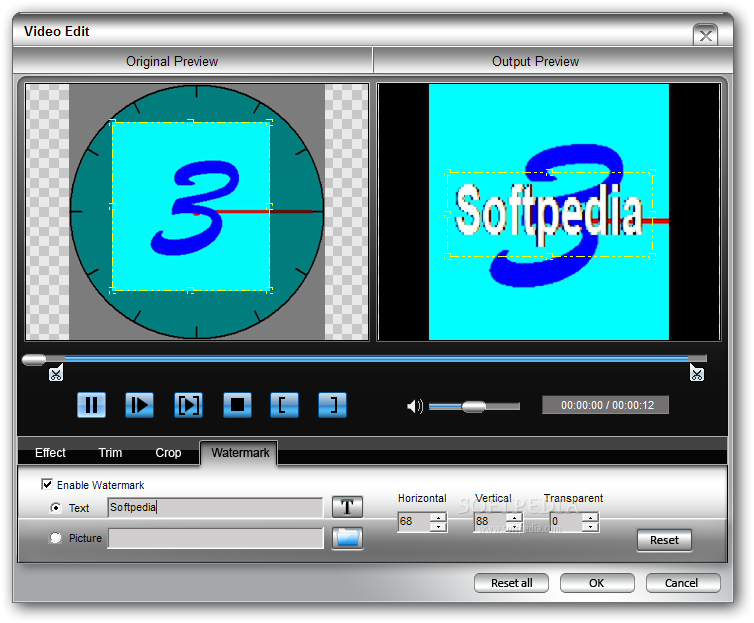Switch to the Effect tab
The height and width of the screenshot is (623, 754).
click(50, 453)
